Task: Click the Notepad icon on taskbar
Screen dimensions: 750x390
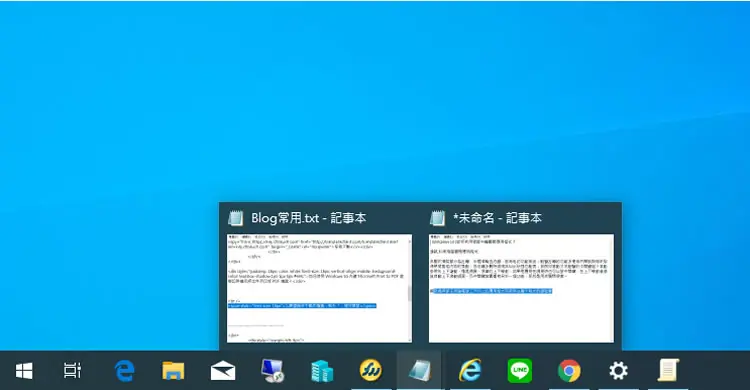Action: coord(419,371)
